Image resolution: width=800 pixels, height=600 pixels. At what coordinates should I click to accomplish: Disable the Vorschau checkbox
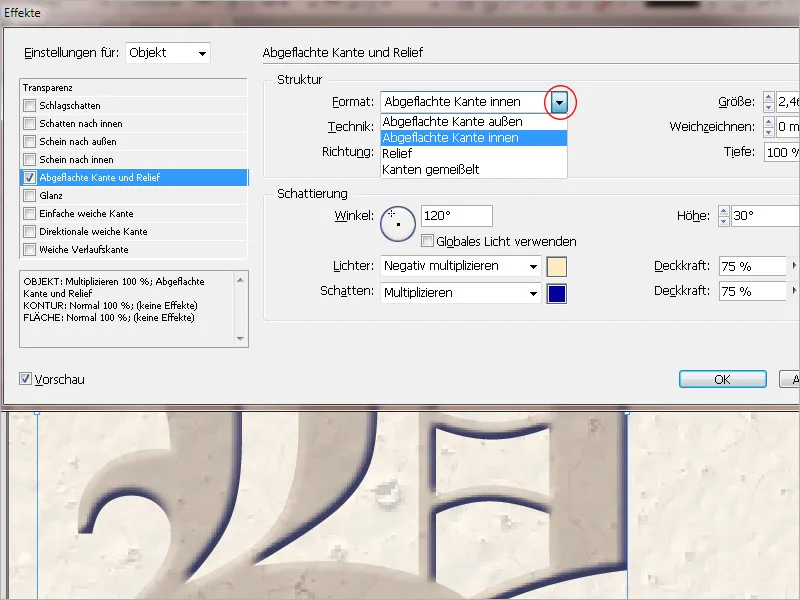tap(24, 380)
